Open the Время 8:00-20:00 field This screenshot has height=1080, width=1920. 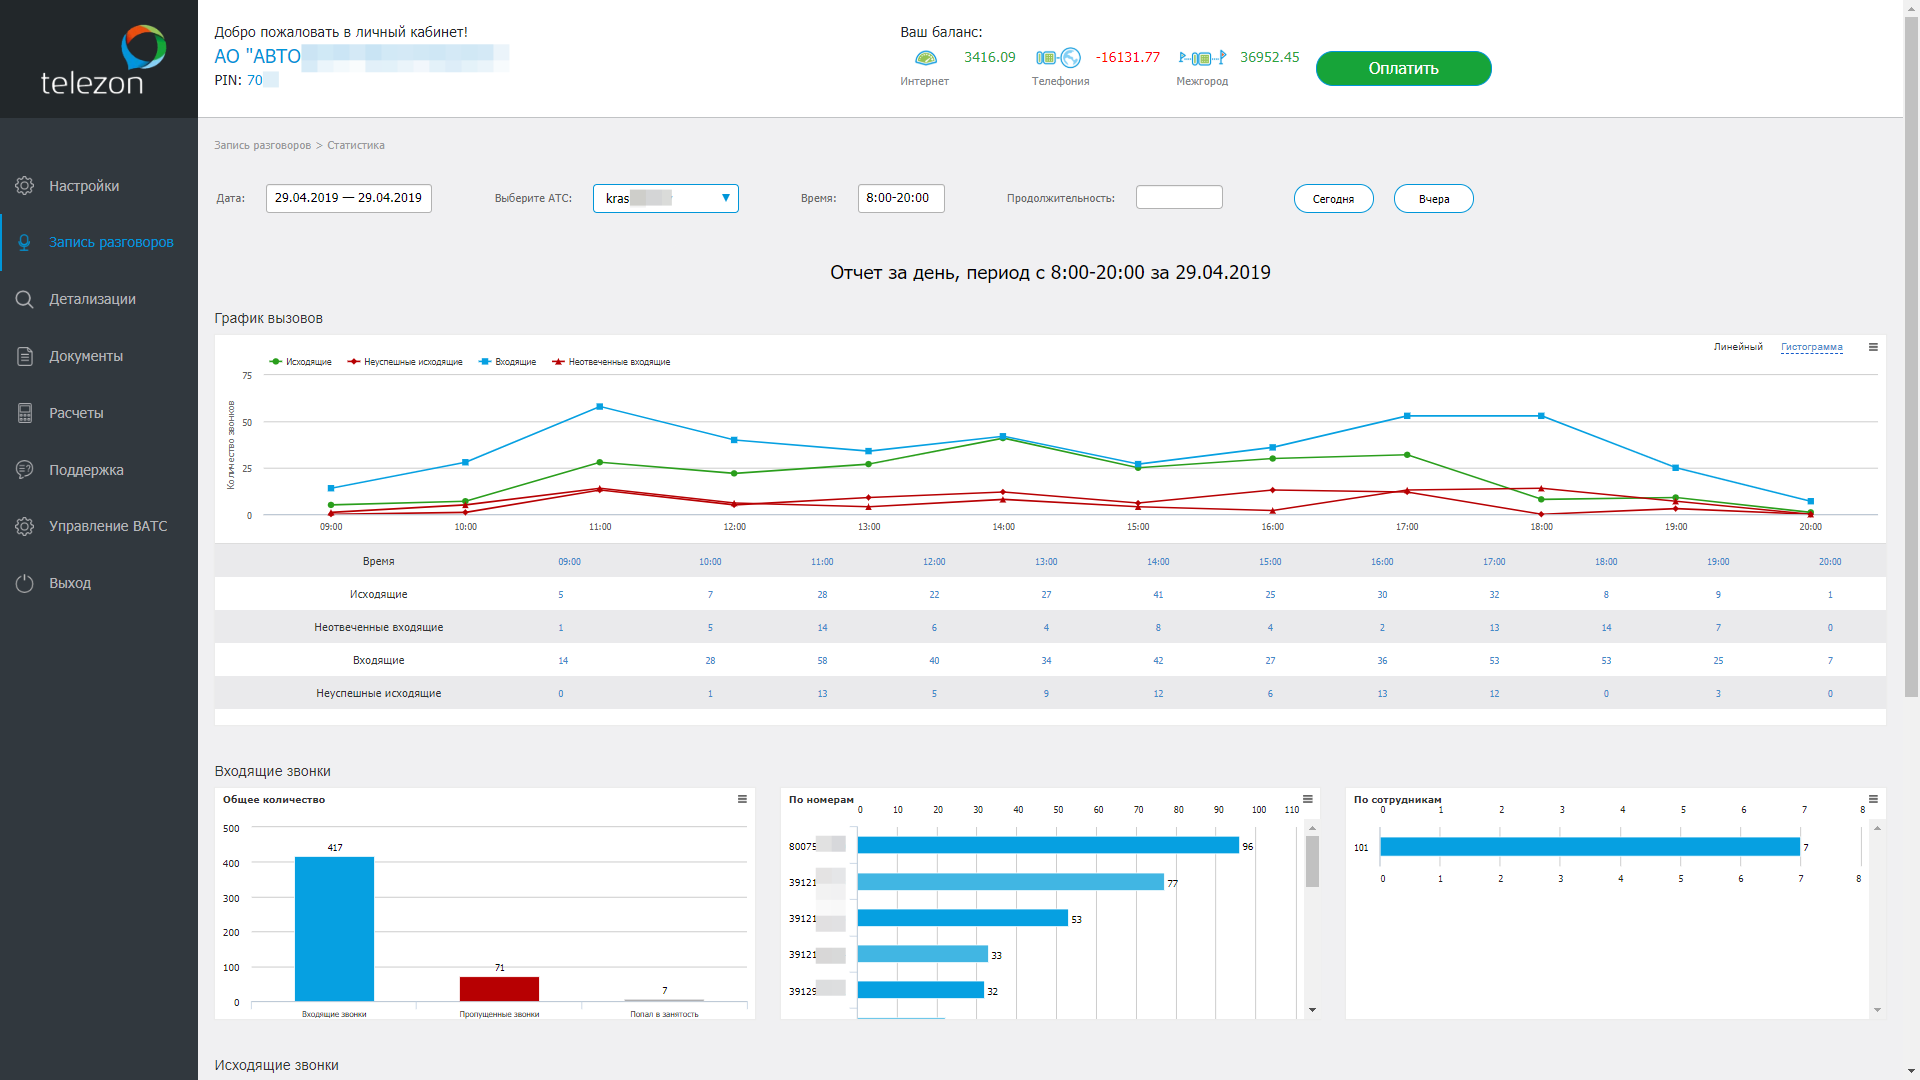[x=900, y=198]
